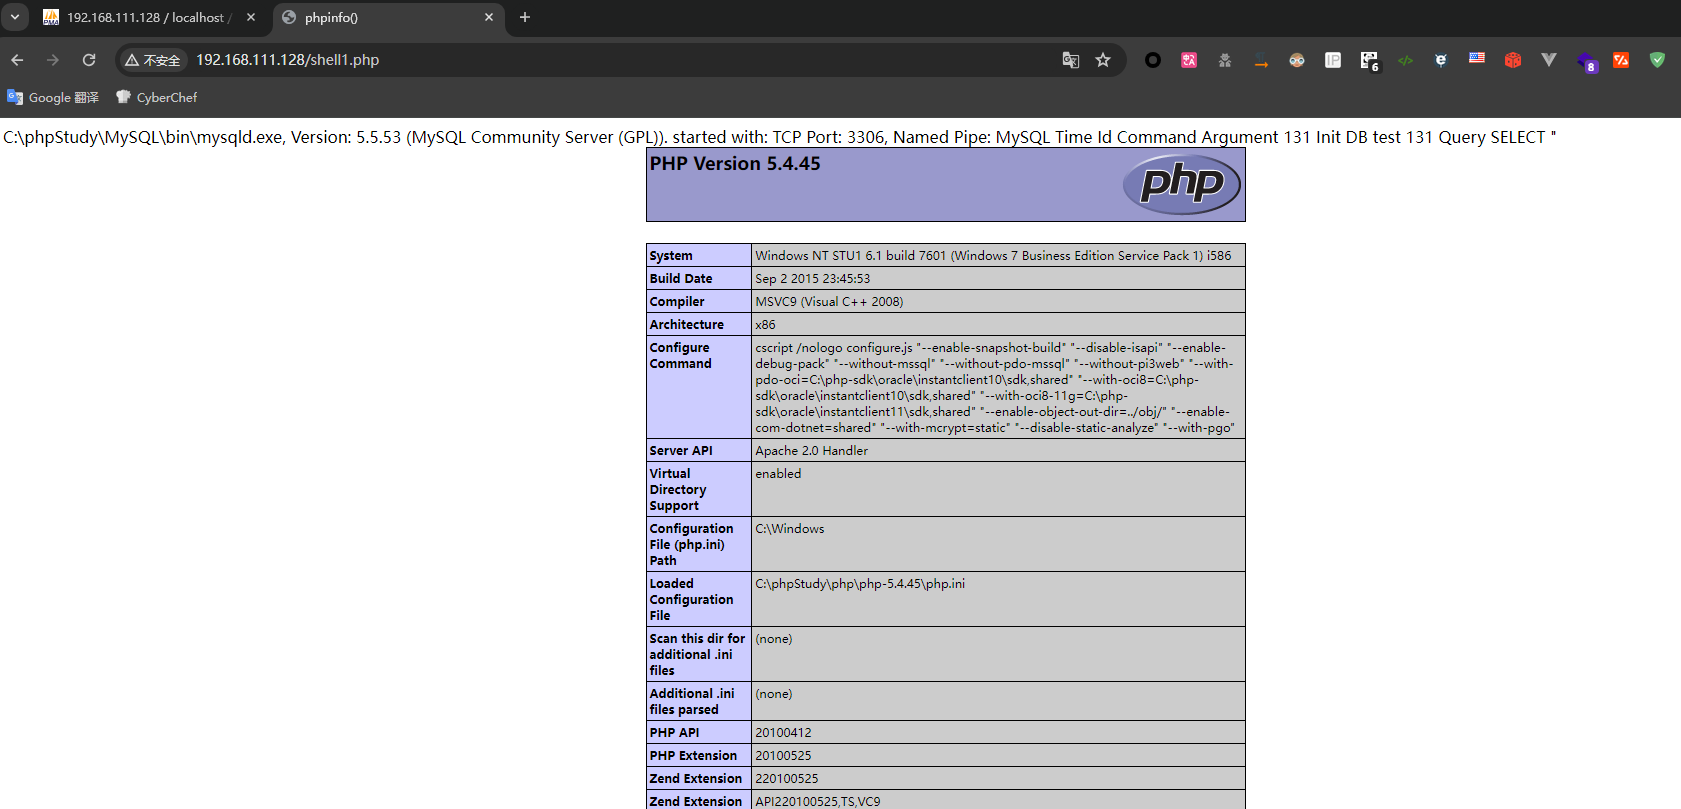
Task: Open the face-with-glasses extension icon
Action: click(1297, 60)
